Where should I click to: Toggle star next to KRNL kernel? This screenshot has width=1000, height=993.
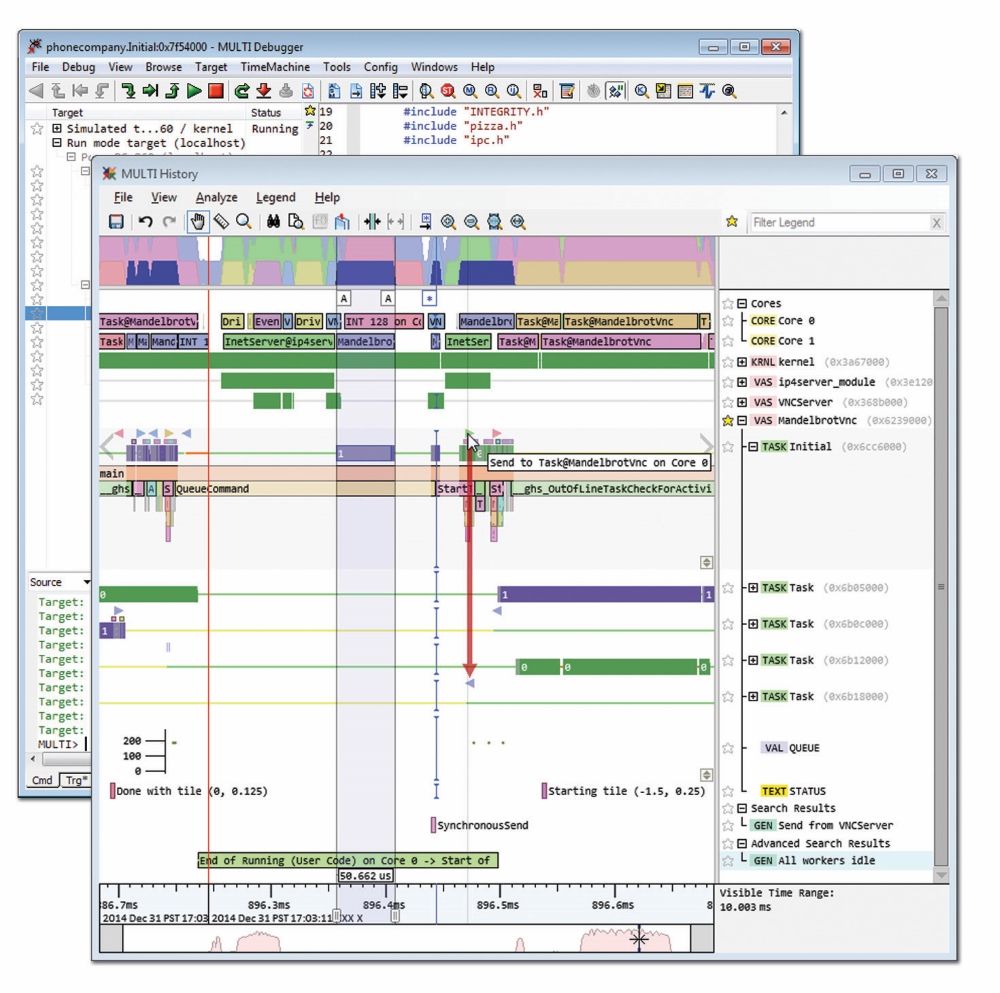coord(729,362)
